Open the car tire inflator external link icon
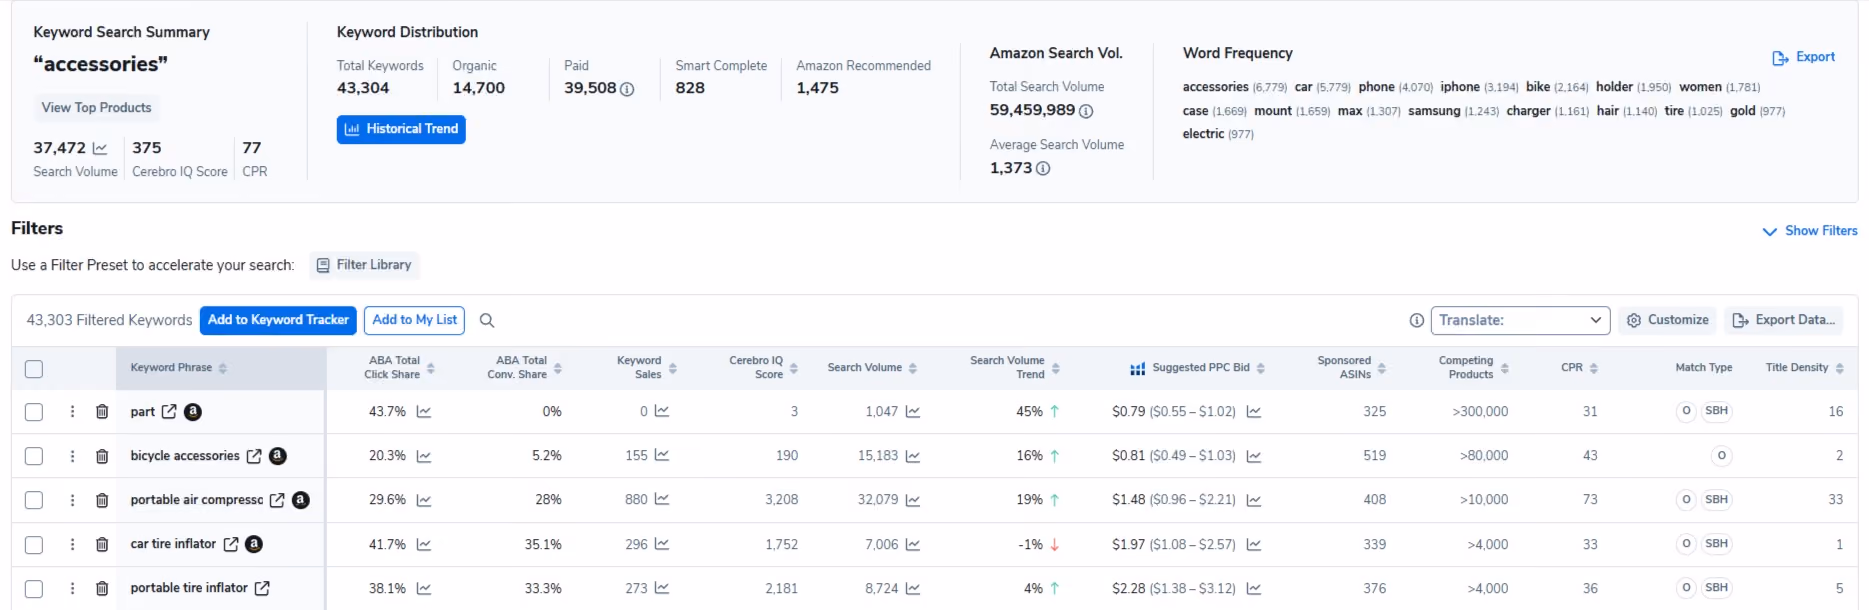1869x610 pixels. (x=231, y=544)
